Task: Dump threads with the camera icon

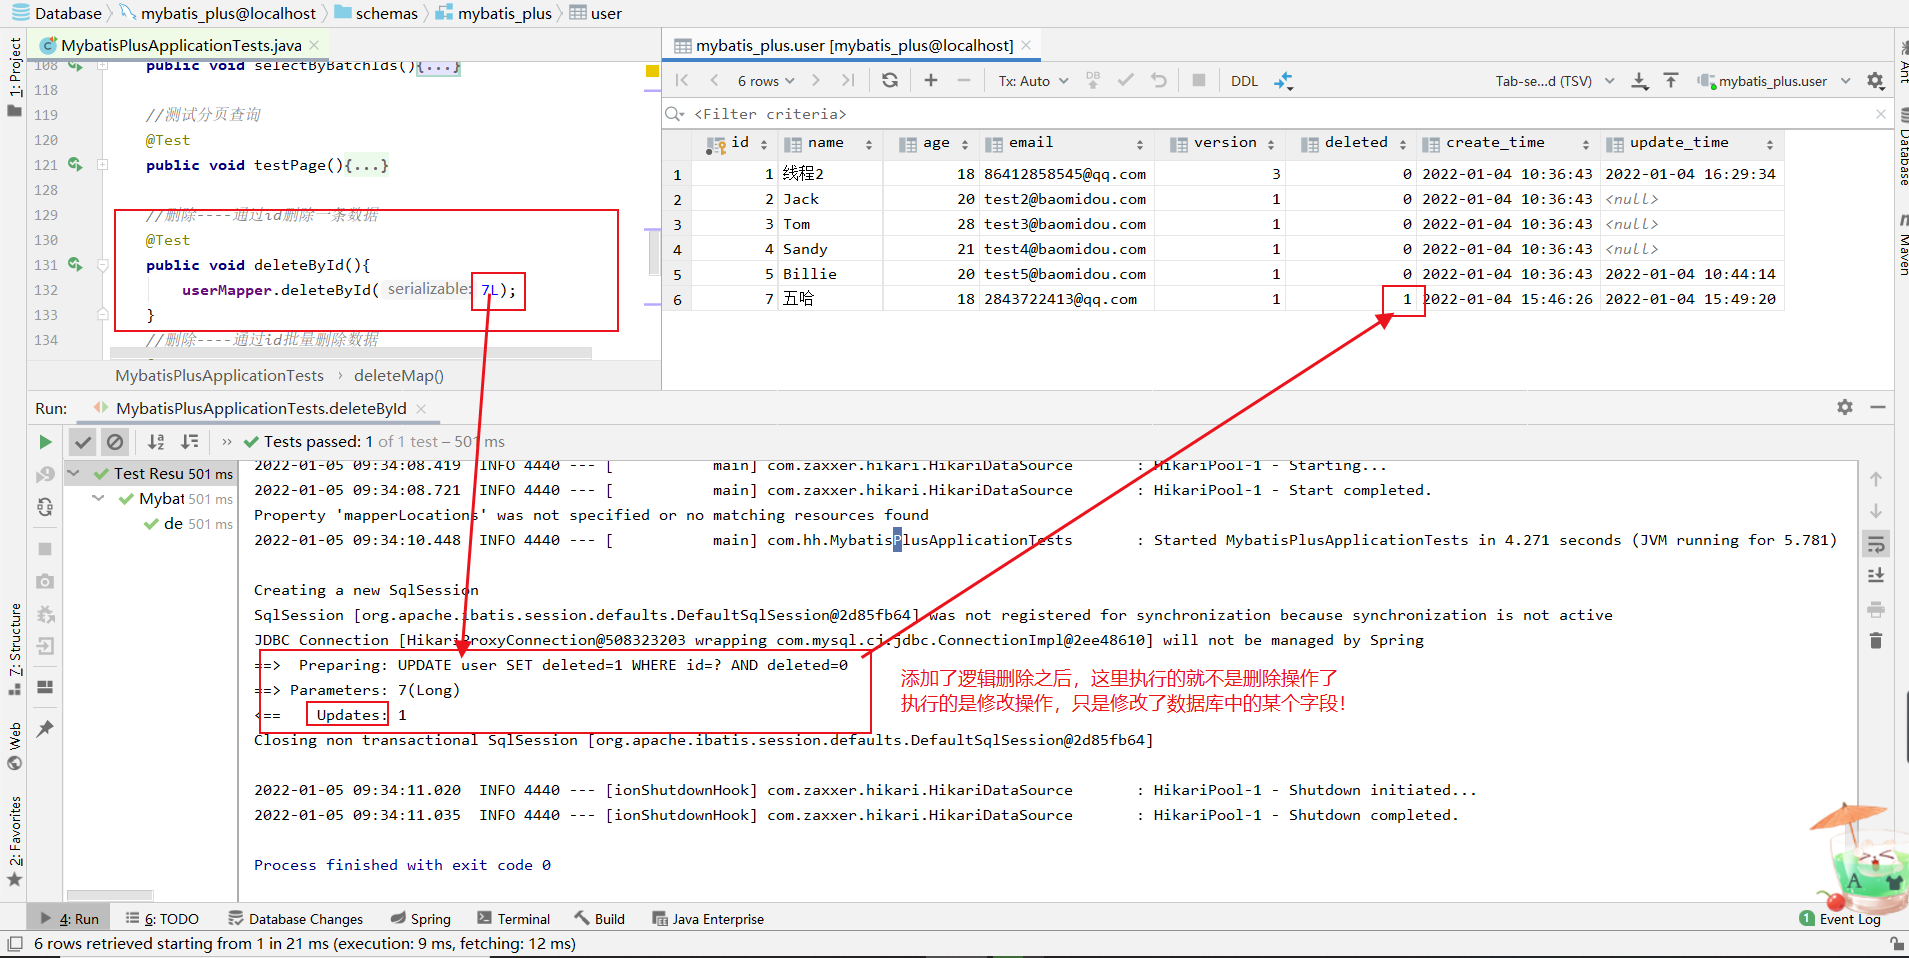Action: [x=45, y=581]
